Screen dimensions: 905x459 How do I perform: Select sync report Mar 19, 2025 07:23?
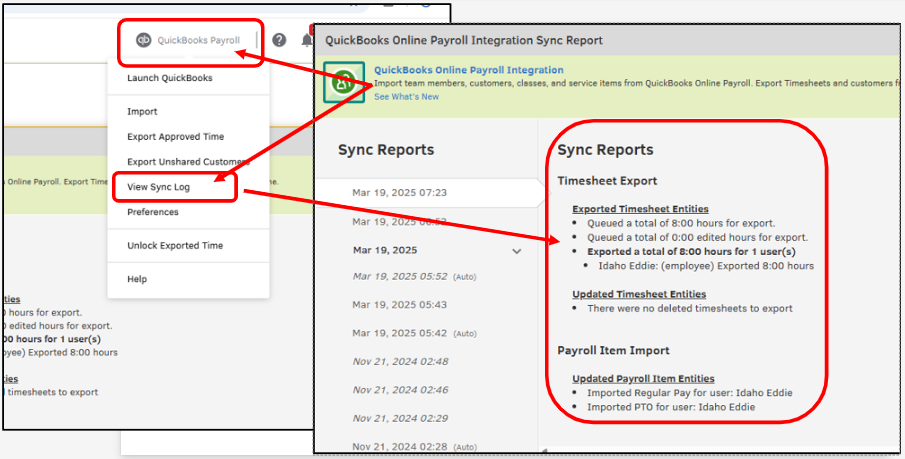click(399, 193)
